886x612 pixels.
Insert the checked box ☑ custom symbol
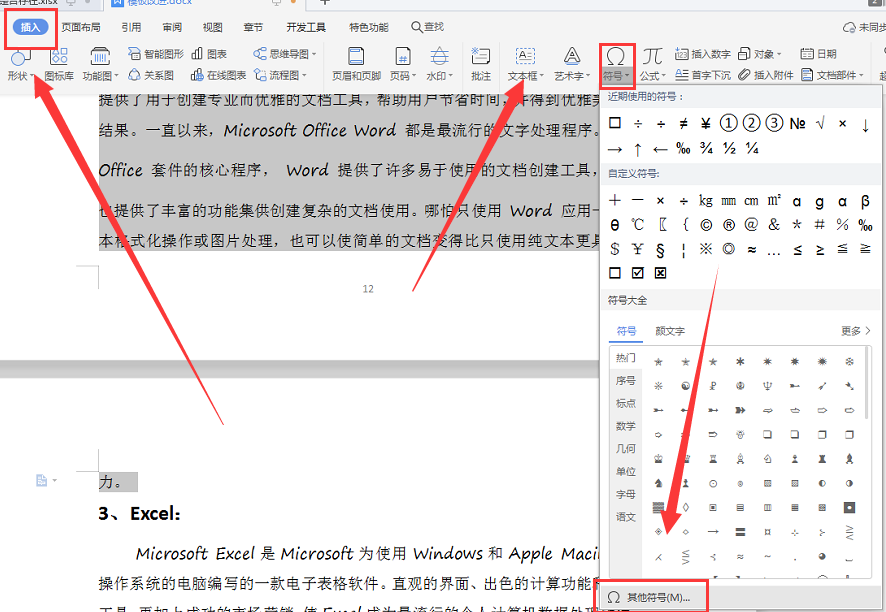tap(638, 272)
